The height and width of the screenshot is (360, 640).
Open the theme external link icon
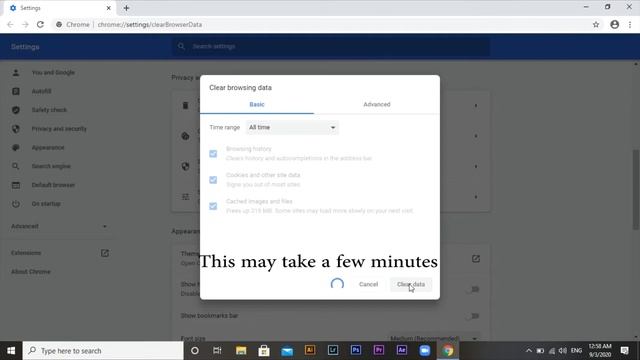pos(476,259)
